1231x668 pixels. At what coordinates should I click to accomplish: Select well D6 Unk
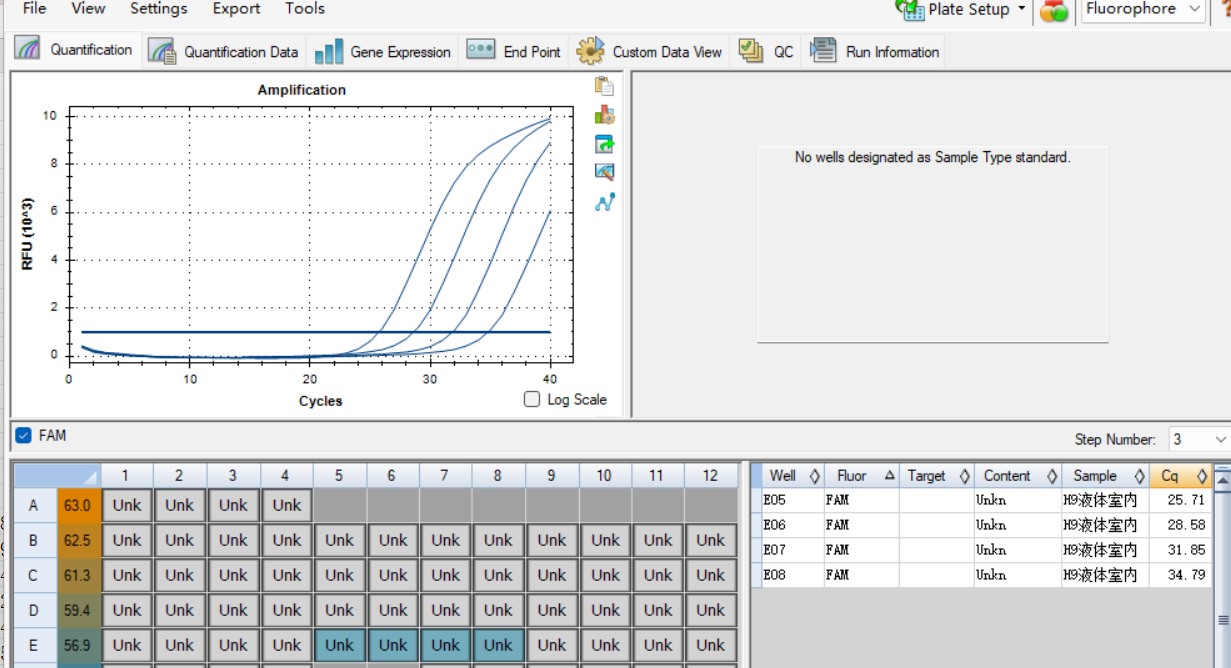click(x=392, y=610)
